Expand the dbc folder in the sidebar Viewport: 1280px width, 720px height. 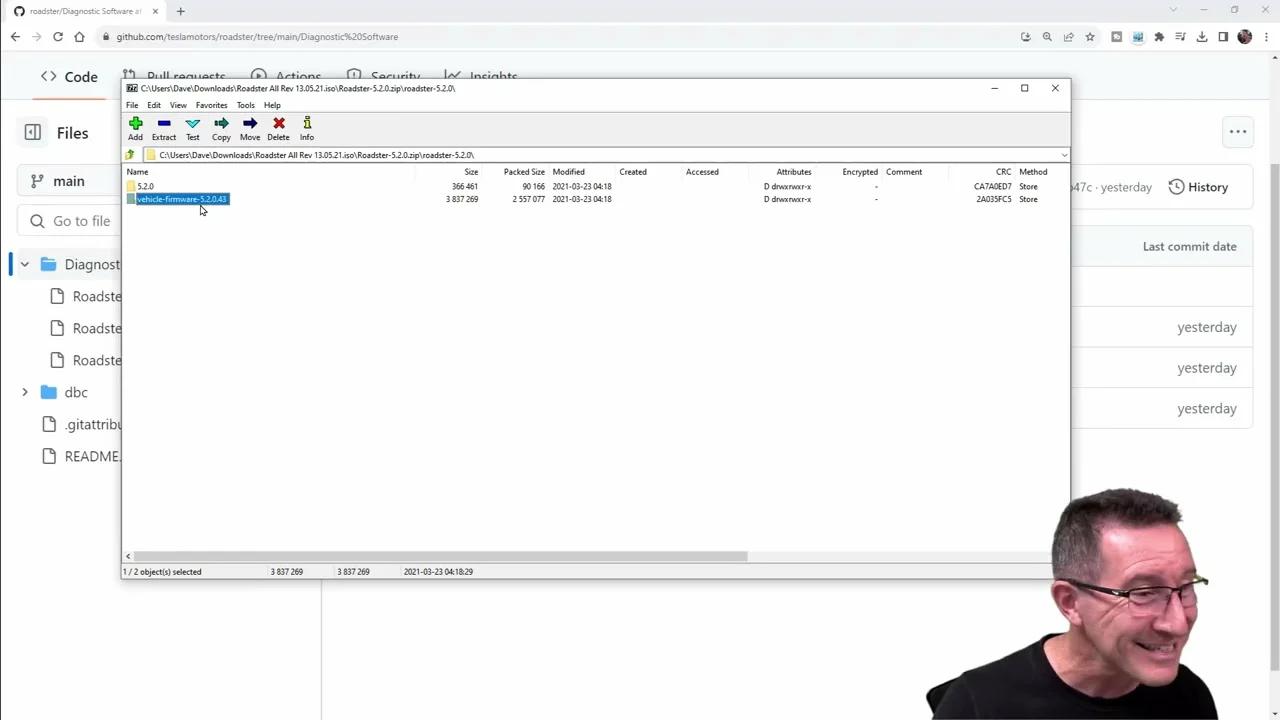click(24, 392)
